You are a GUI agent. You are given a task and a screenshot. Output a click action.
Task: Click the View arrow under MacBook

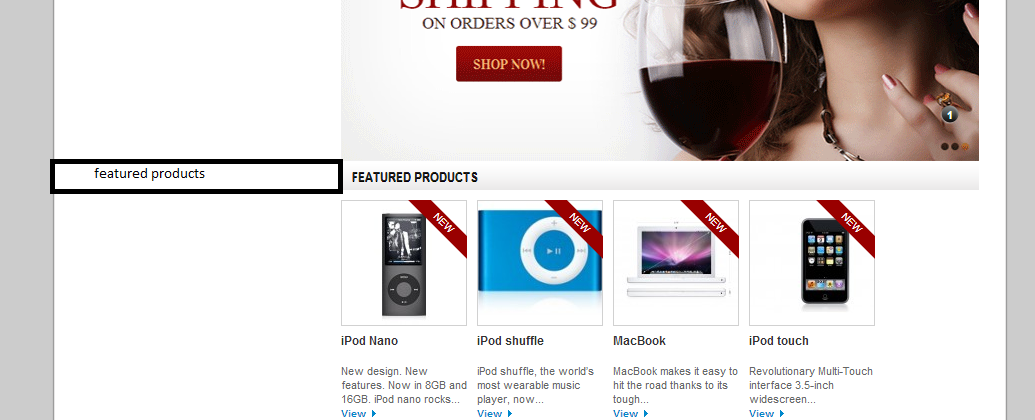tap(646, 413)
